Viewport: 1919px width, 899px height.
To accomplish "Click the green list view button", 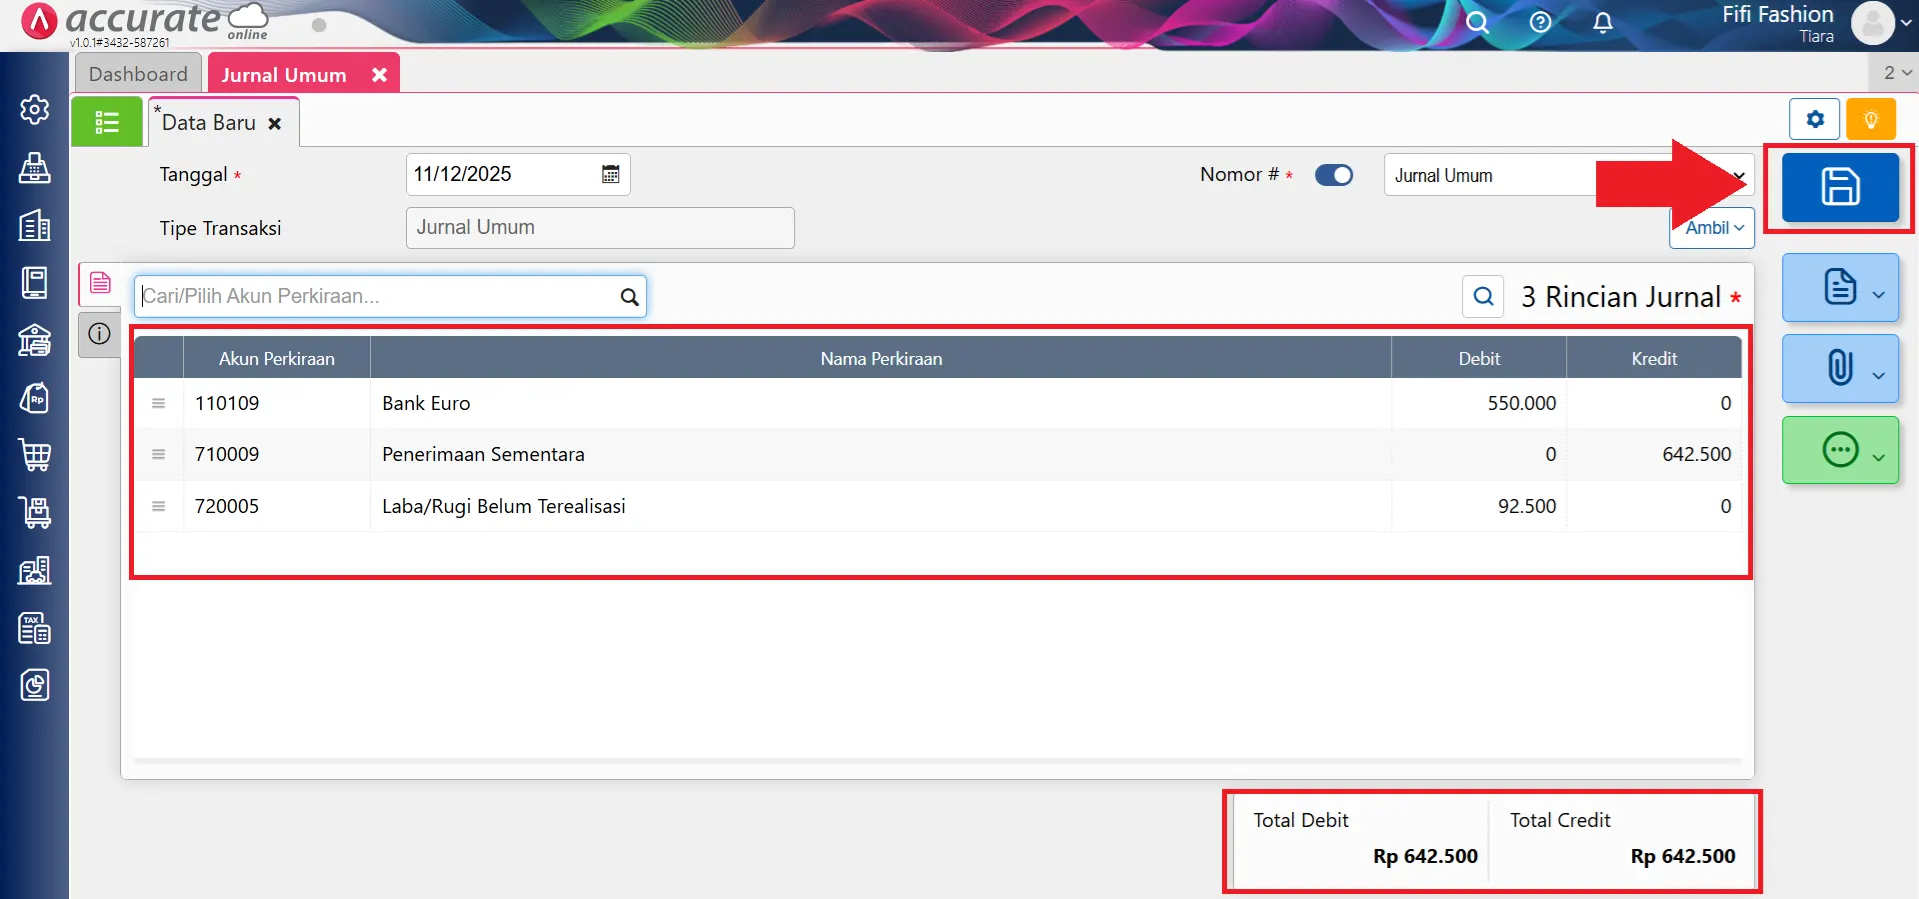I will click(x=107, y=122).
